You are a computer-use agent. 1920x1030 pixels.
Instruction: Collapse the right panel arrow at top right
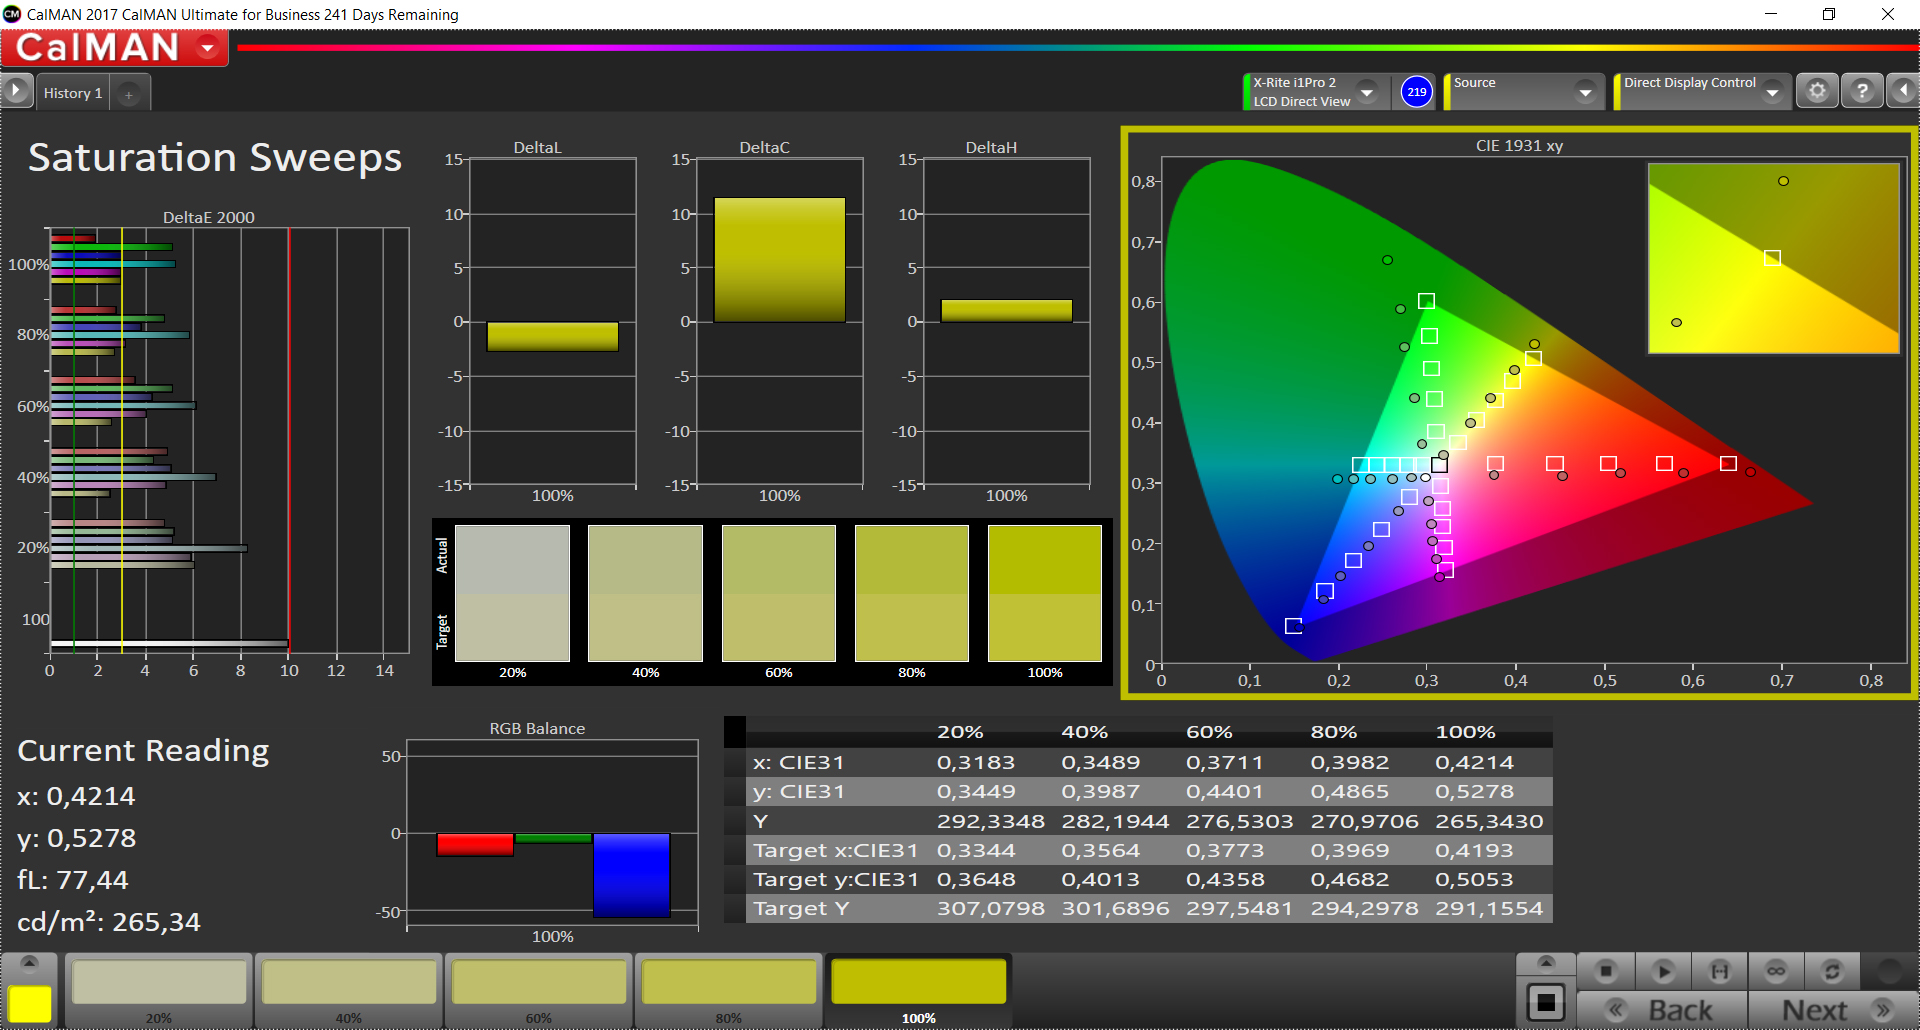(1903, 92)
